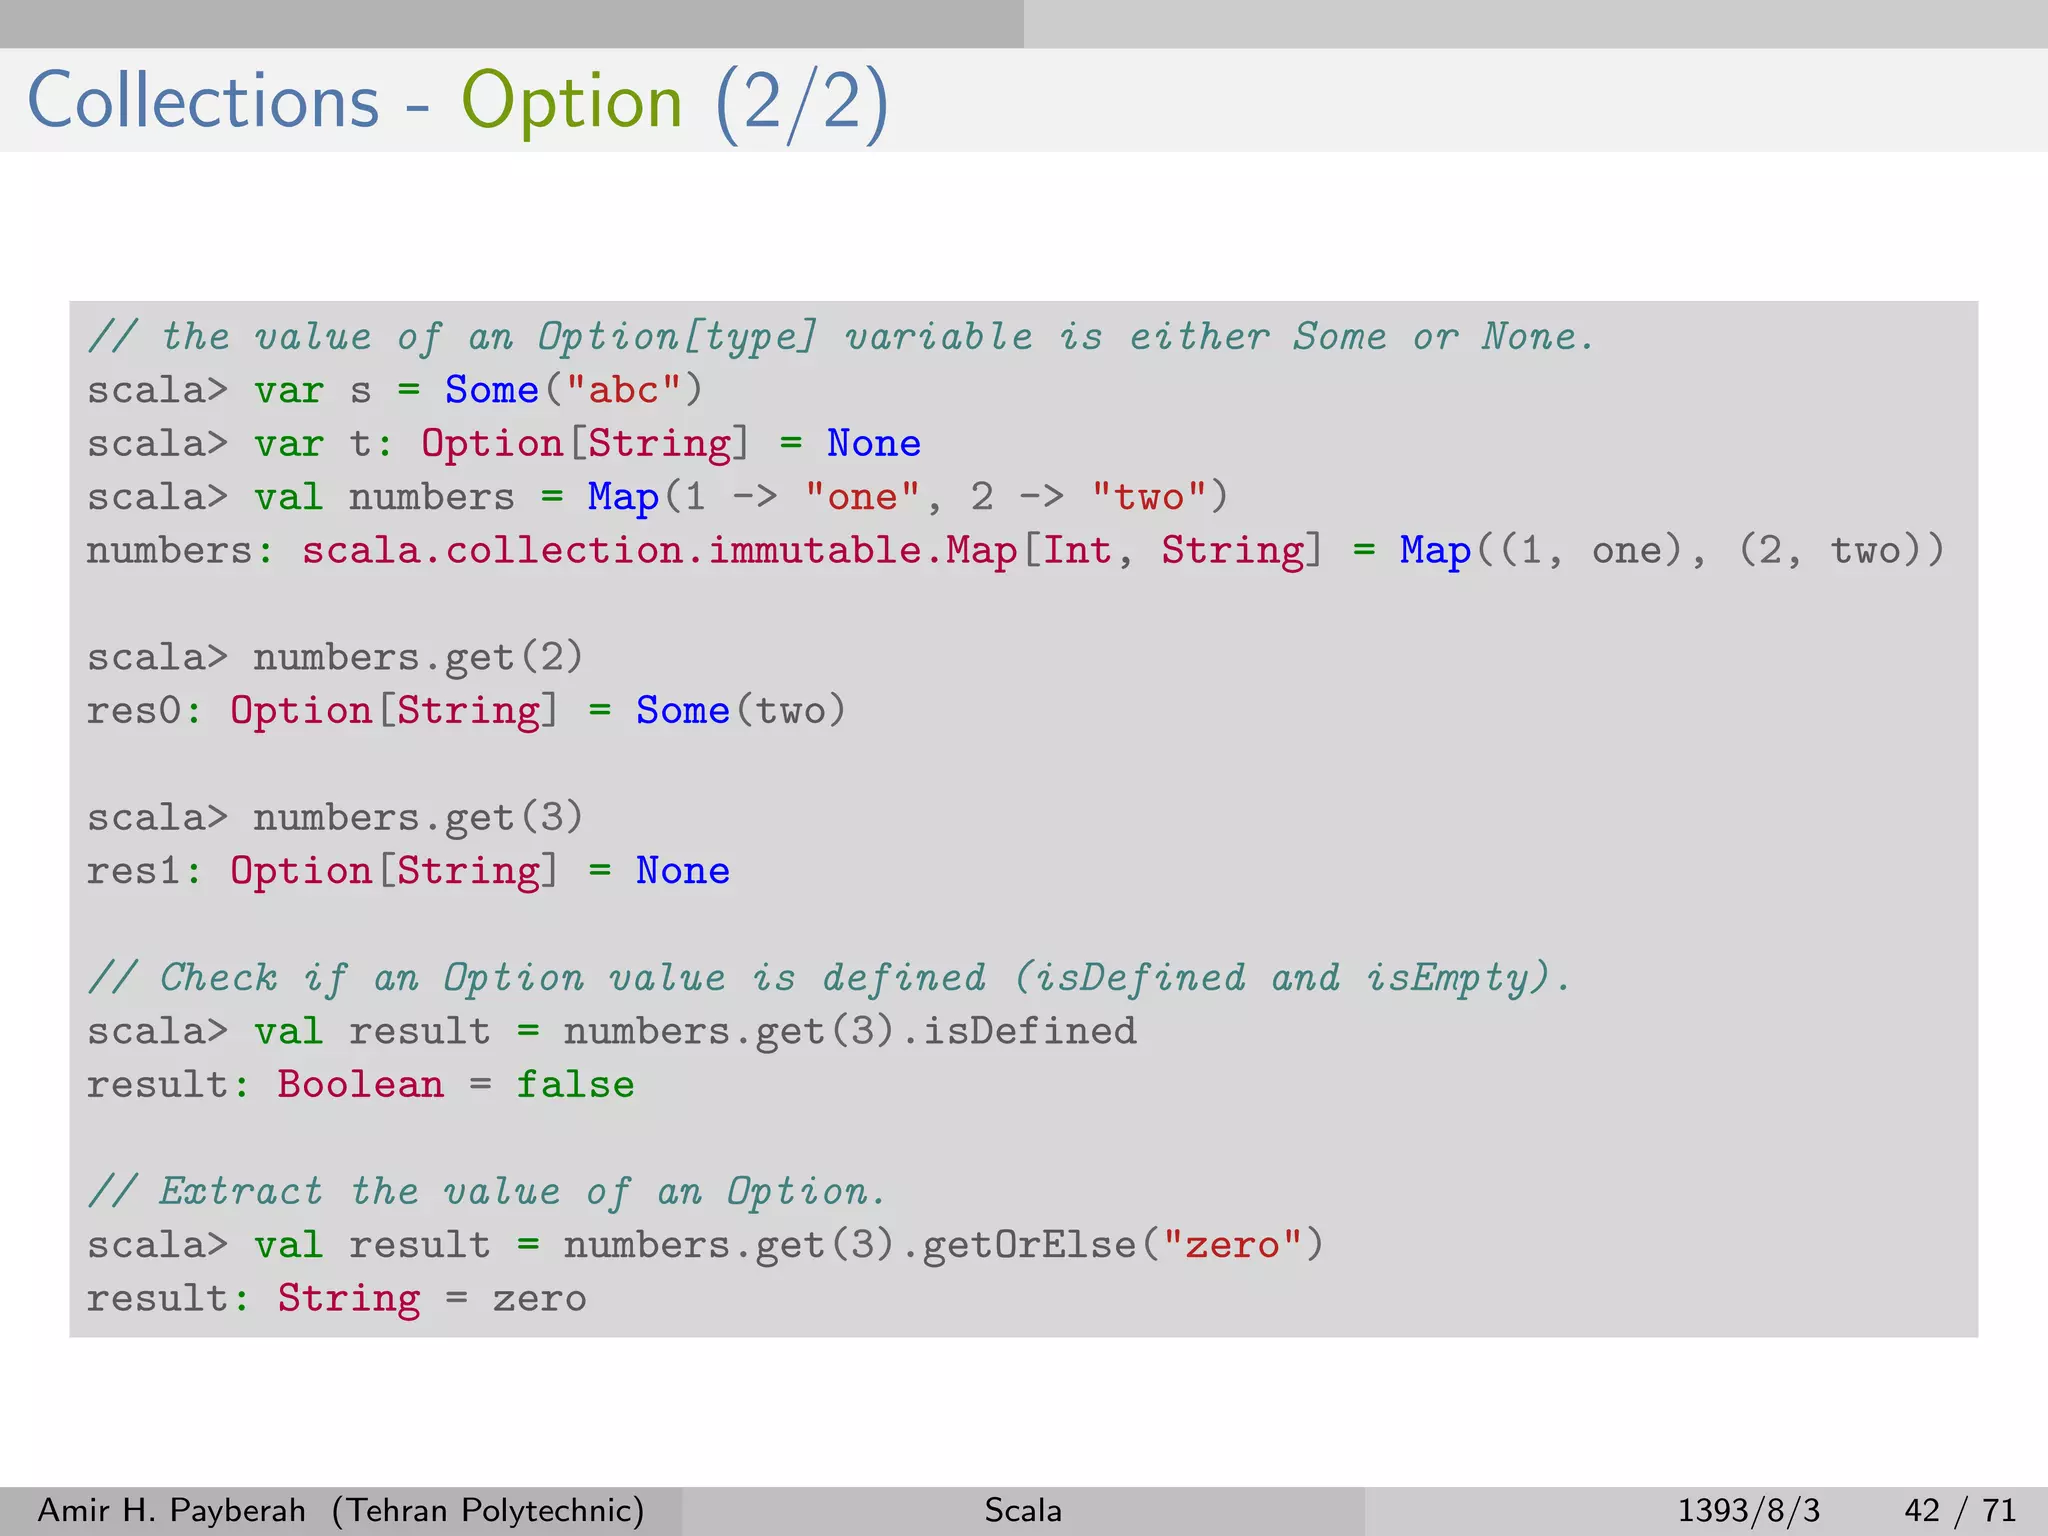Click the 'scala> numbers.get(2)' line
2048x1536 pixels.
335,658
